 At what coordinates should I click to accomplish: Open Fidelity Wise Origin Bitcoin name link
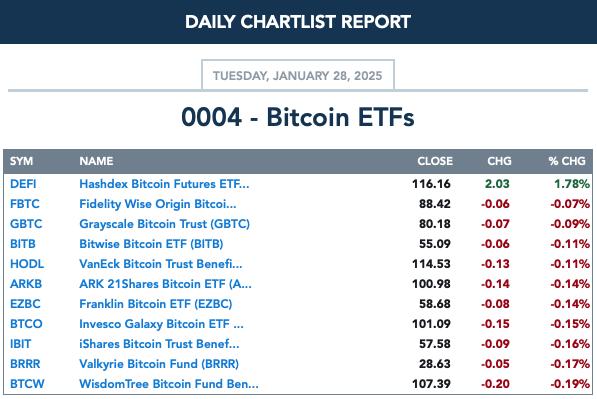click(x=158, y=204)
